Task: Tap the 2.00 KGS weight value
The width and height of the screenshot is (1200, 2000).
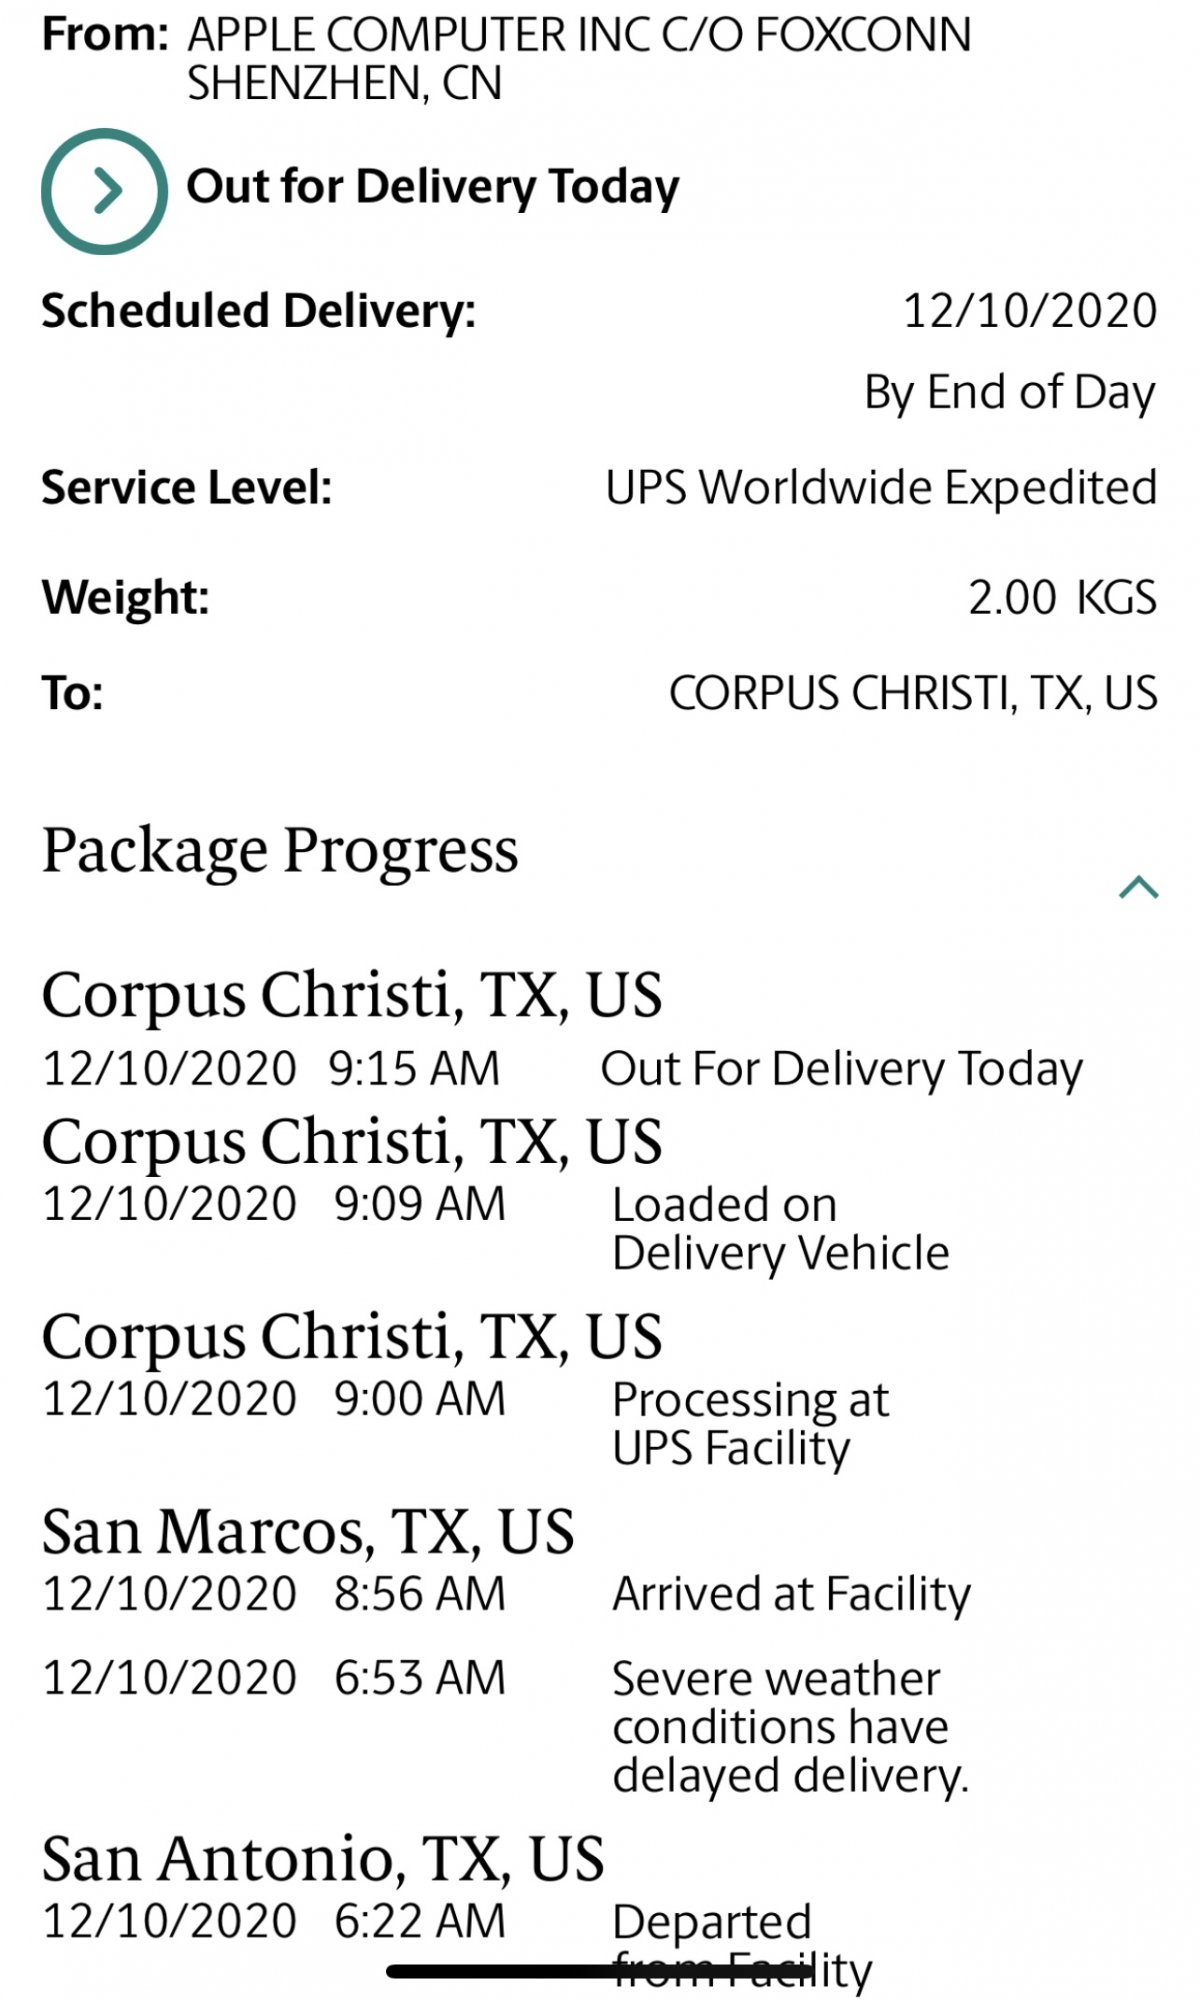Action: click(1061, 597)
